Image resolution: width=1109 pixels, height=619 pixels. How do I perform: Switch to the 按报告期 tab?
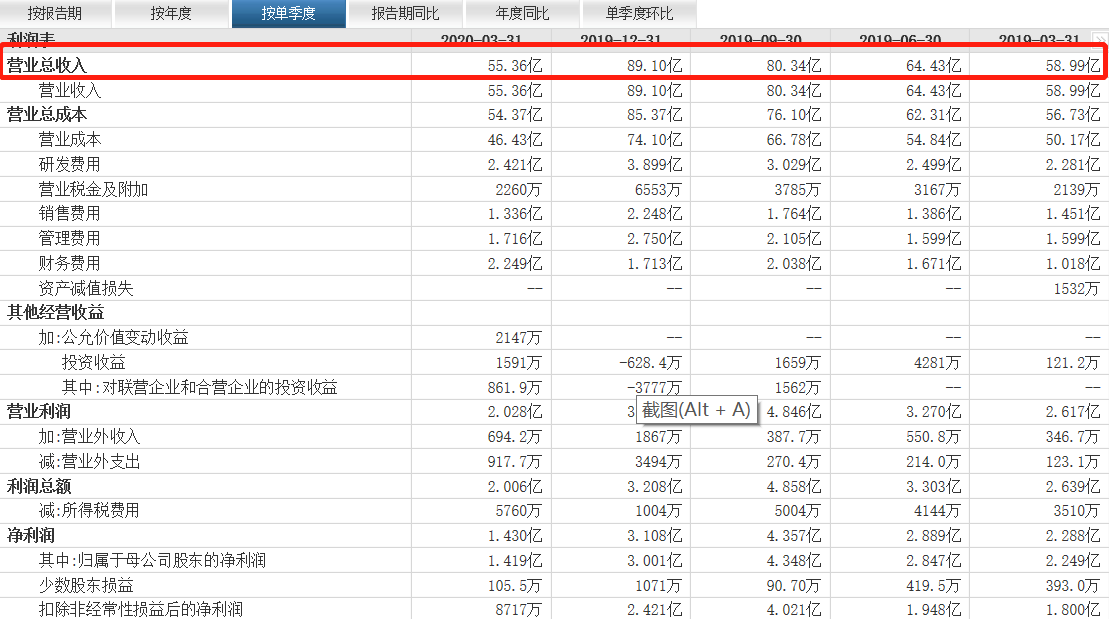click(x=57, y=14)
